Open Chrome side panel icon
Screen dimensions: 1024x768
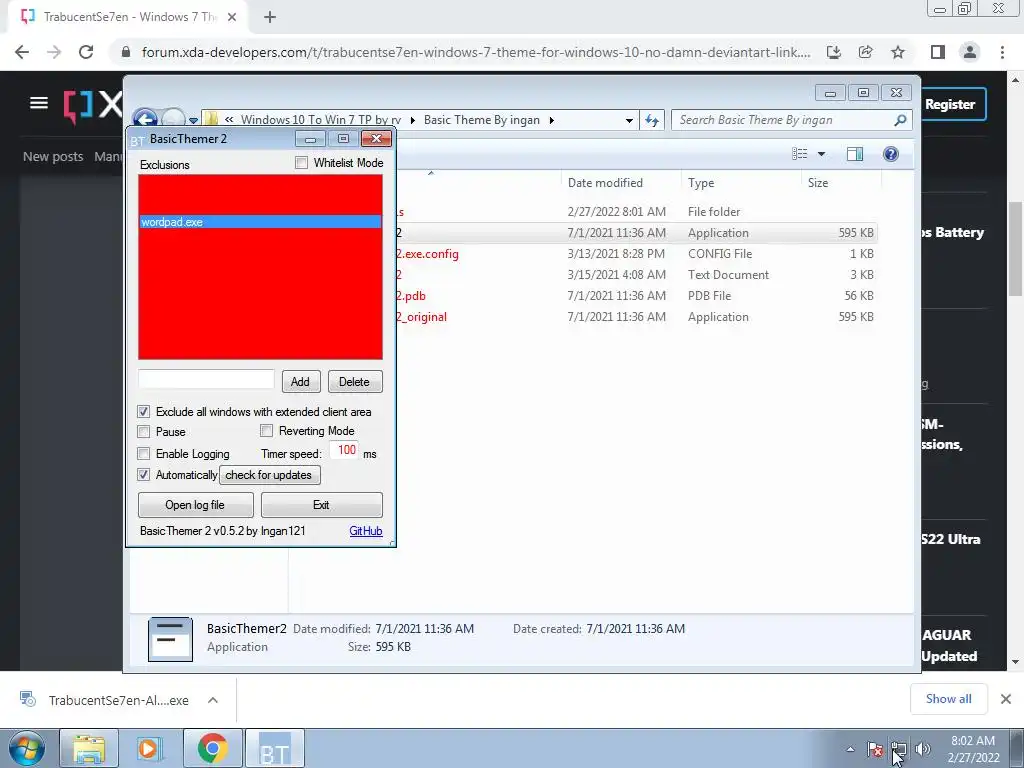coord(938,52)
